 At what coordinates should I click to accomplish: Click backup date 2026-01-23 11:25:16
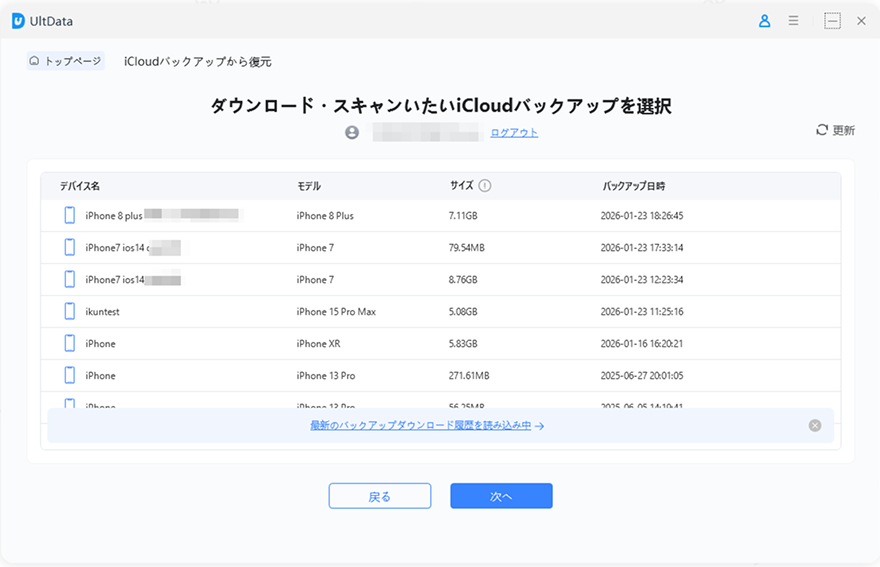point(642,312)
